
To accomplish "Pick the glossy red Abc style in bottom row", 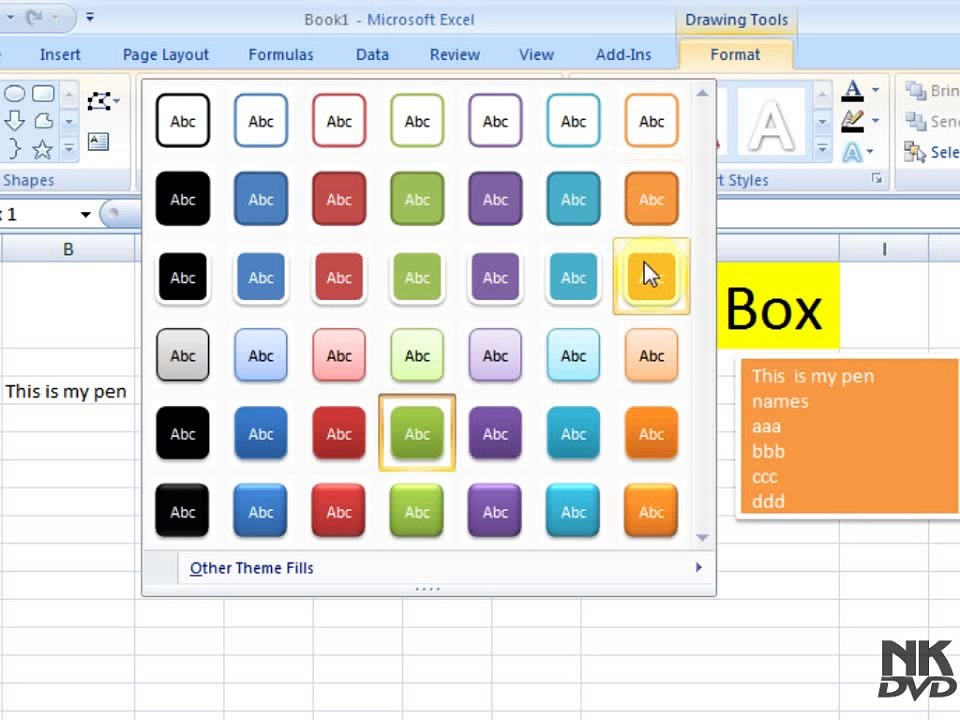I will point(339,511).
